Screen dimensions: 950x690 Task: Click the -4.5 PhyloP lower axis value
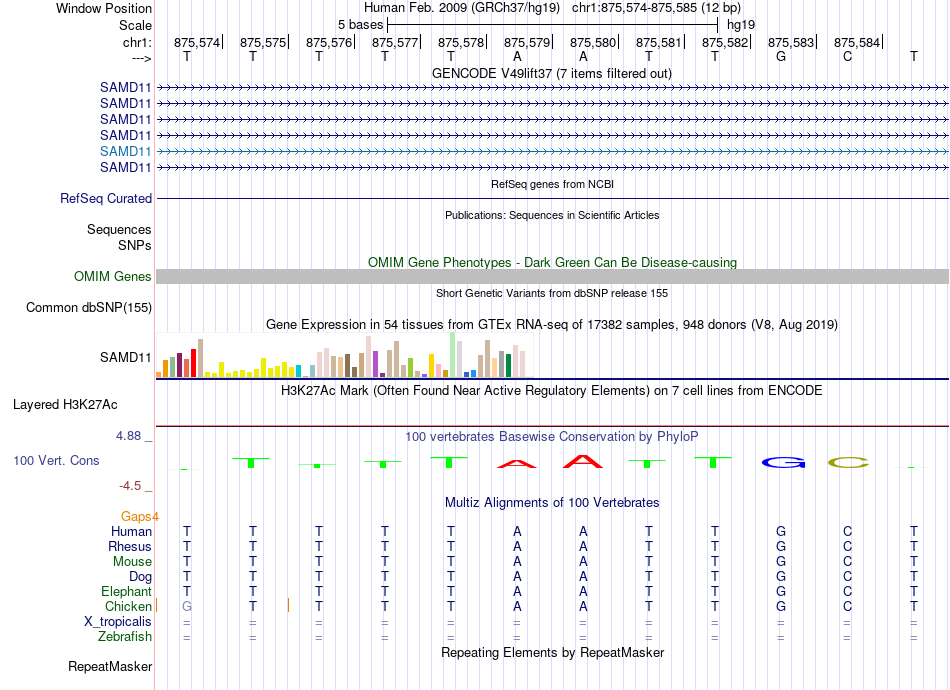click(130, 486)
